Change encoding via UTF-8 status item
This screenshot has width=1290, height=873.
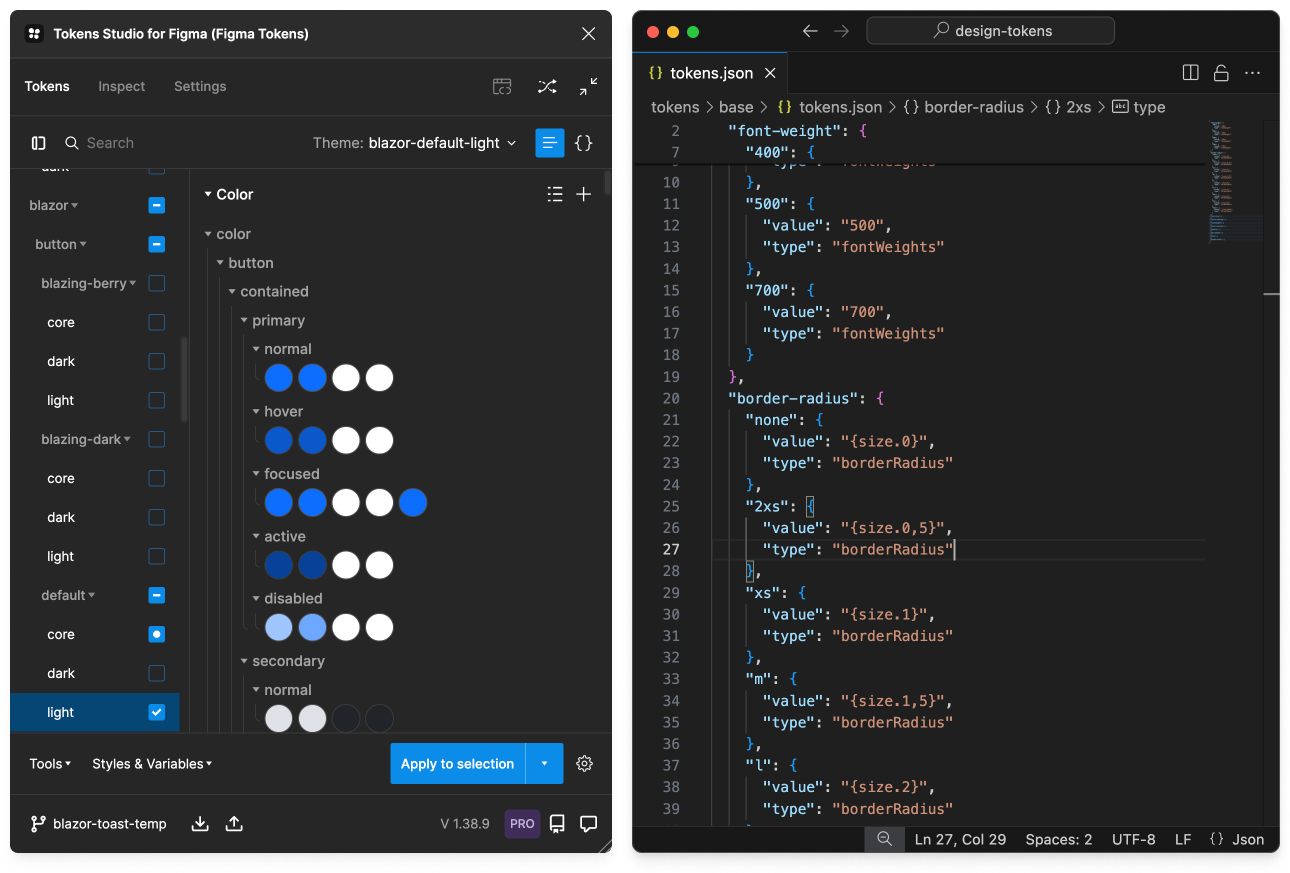coord(1134,839)
